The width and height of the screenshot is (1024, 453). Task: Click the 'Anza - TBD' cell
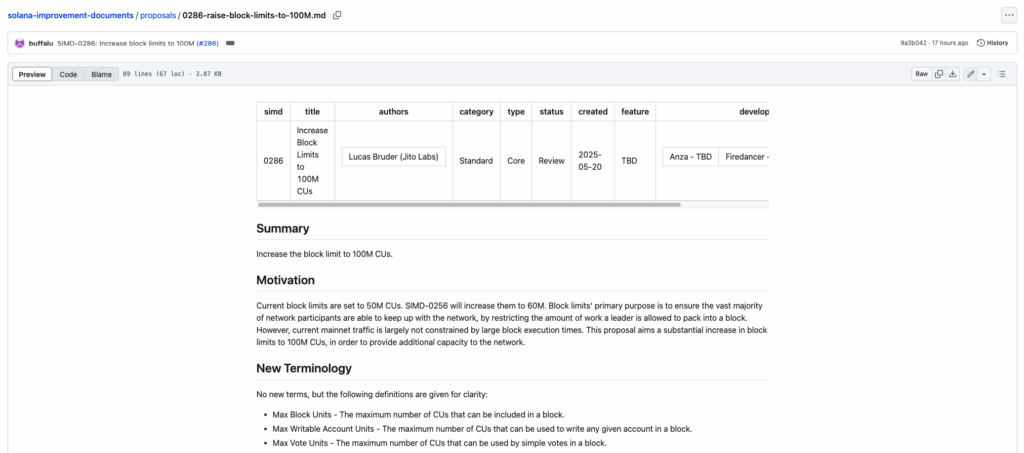point(690,157)
